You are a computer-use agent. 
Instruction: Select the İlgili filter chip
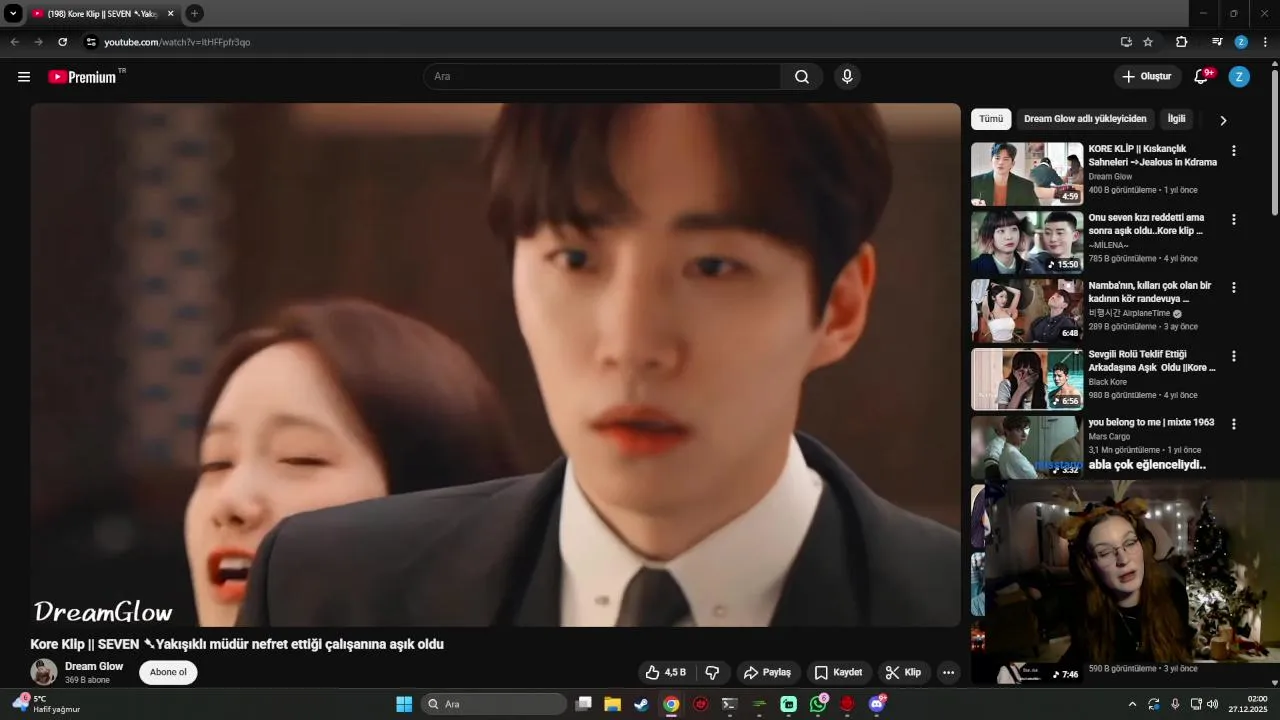click(x=1177, y=119)
